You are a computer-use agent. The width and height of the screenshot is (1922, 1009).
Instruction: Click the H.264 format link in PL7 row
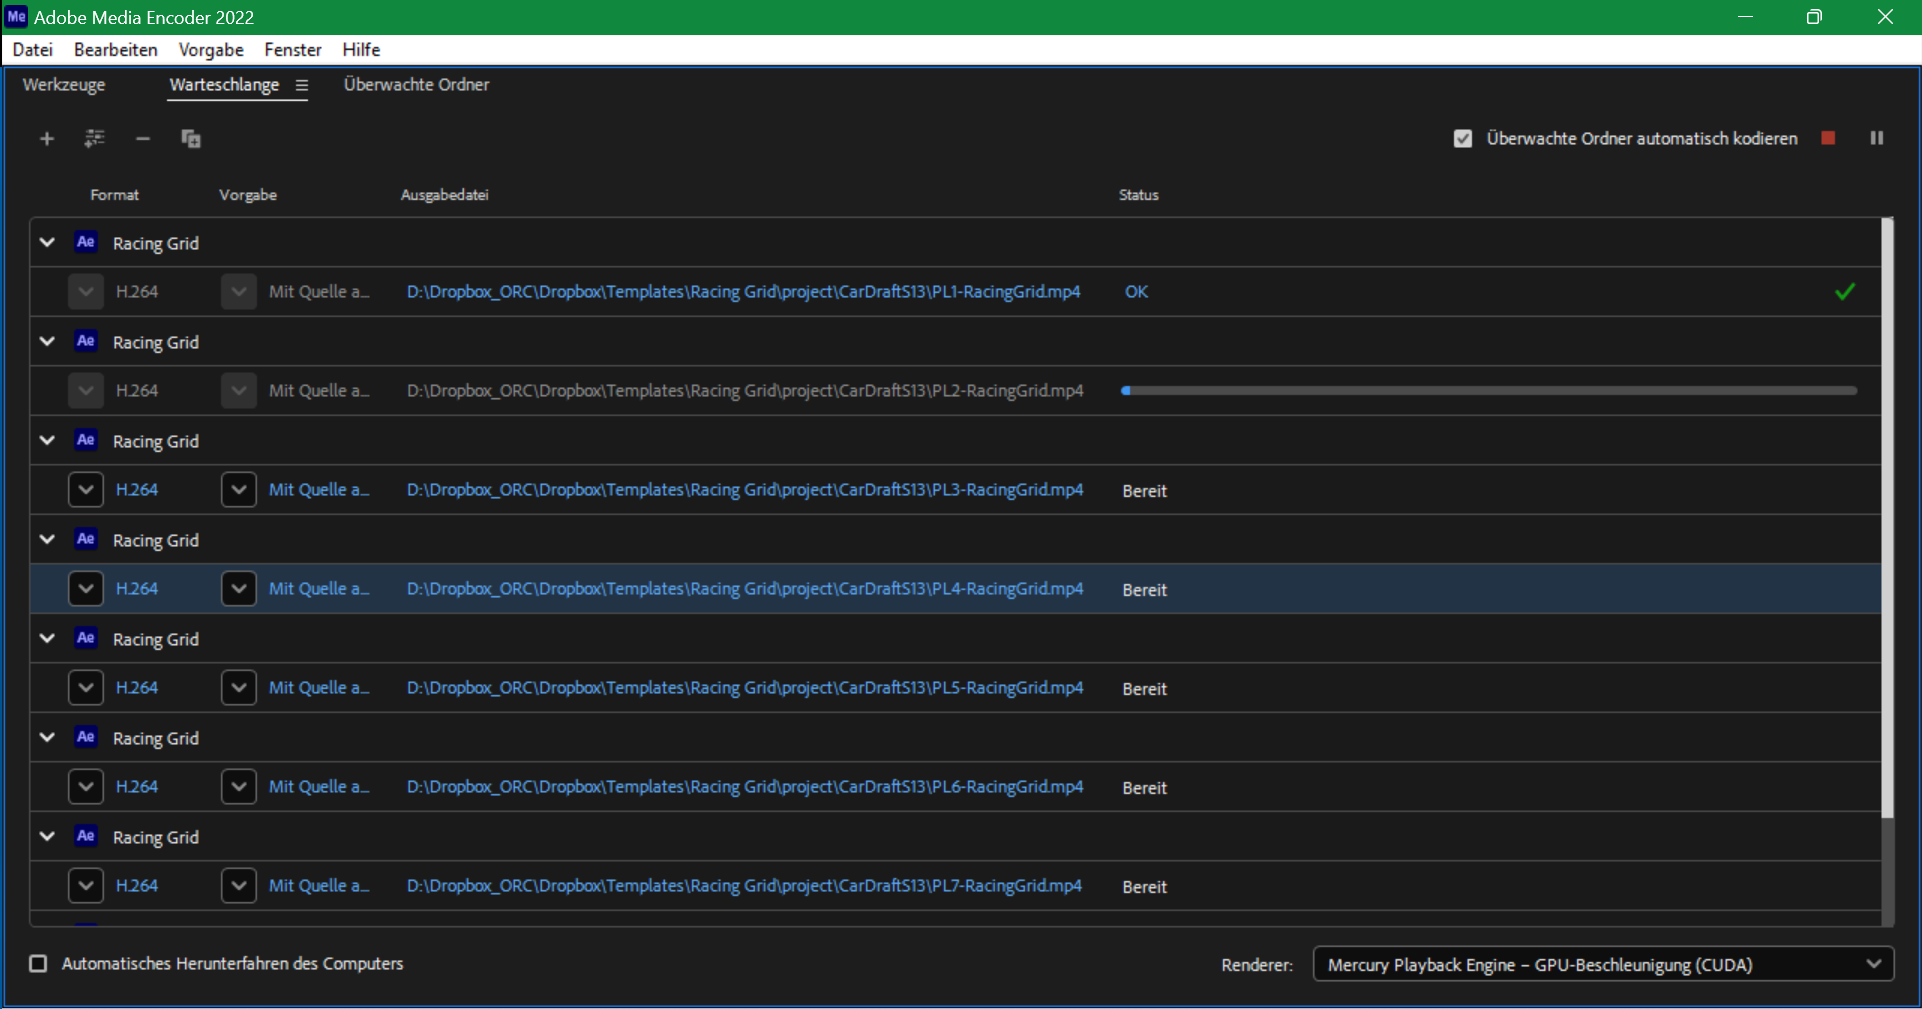(x=137, y=886)
